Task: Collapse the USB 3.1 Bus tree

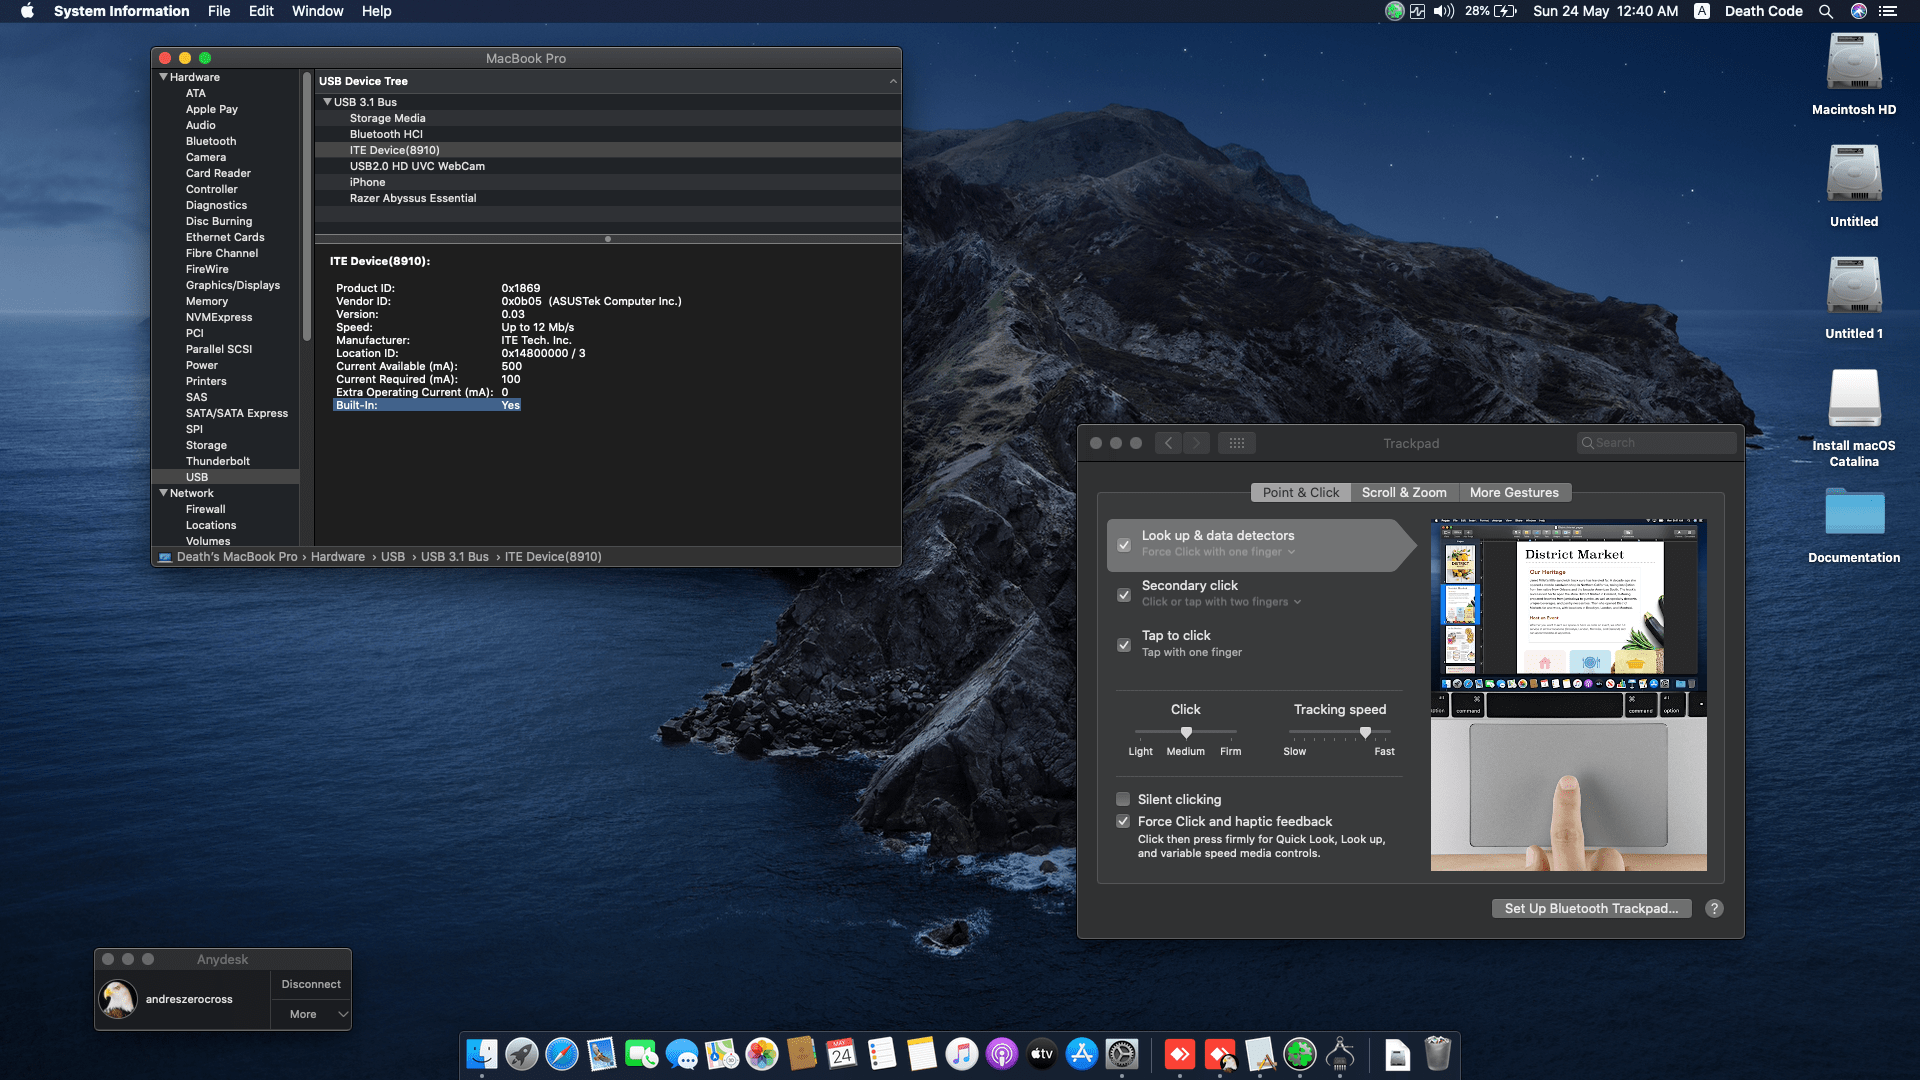Action: tap(327, 102)
